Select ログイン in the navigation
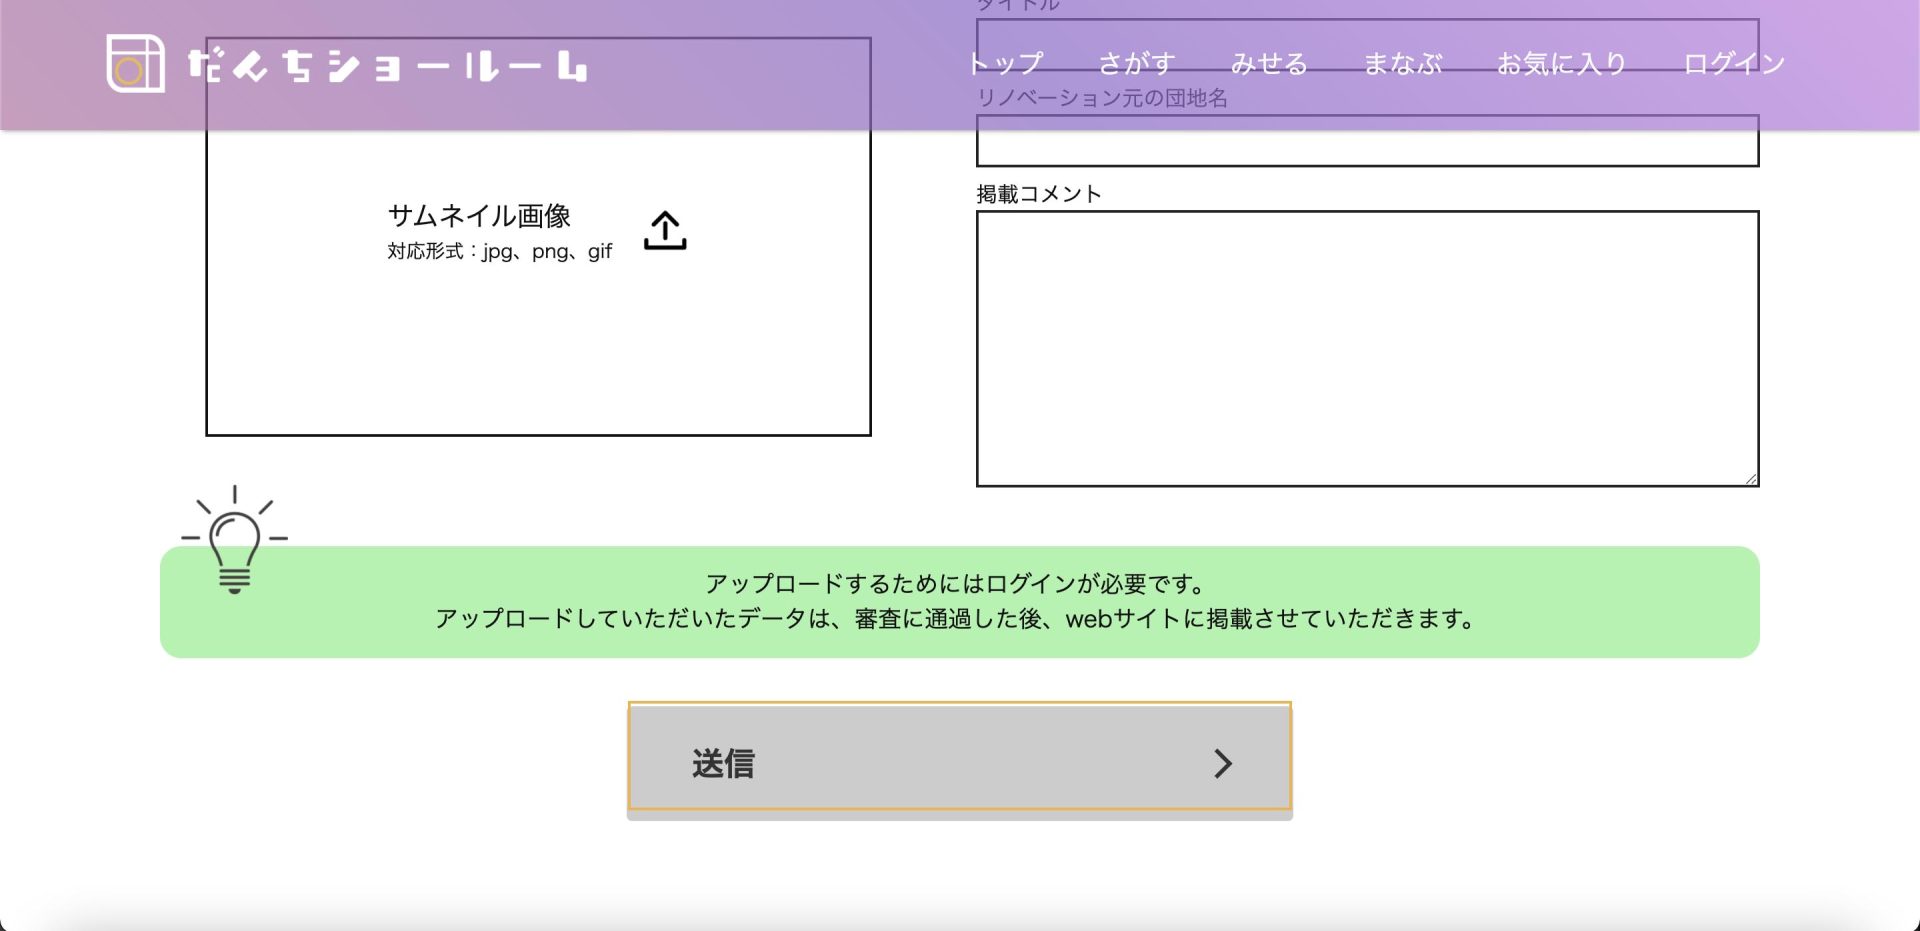The height and width of the screenshot is (931, 1920). [x=1734, y=64]
